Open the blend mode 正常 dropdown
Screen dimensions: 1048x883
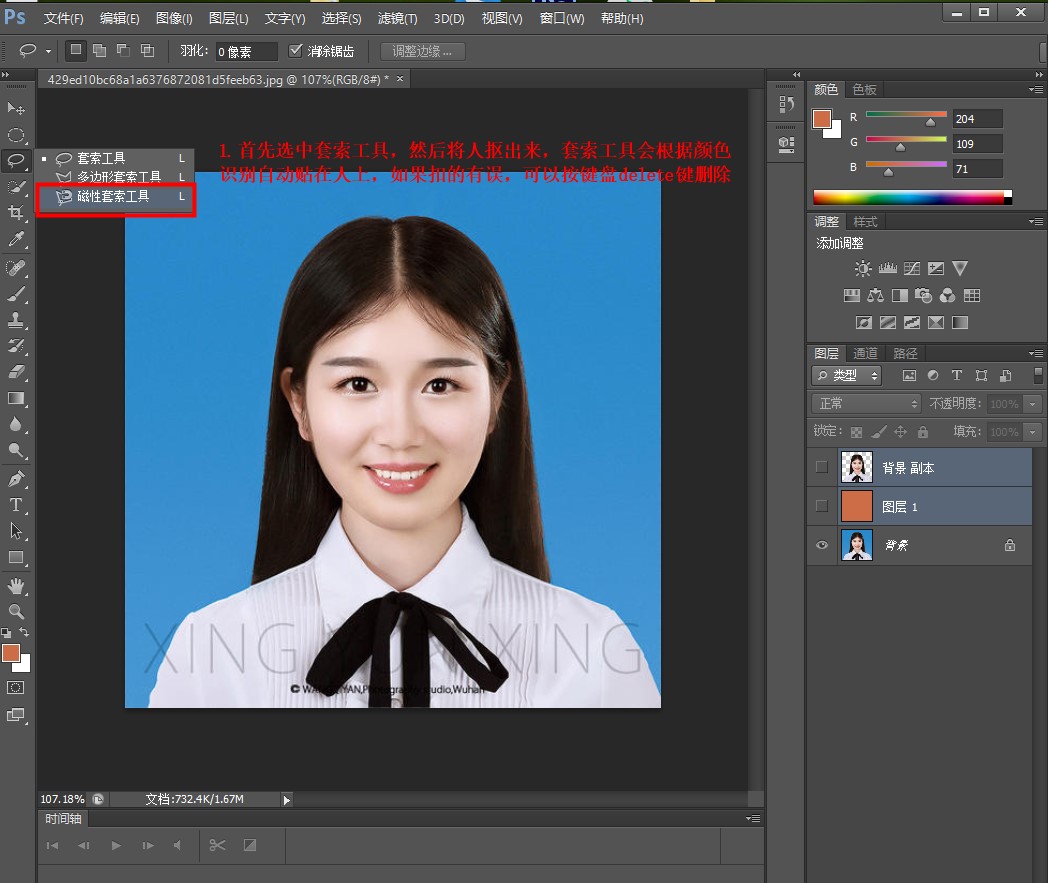pyautogui.click(x=866, y=404)
